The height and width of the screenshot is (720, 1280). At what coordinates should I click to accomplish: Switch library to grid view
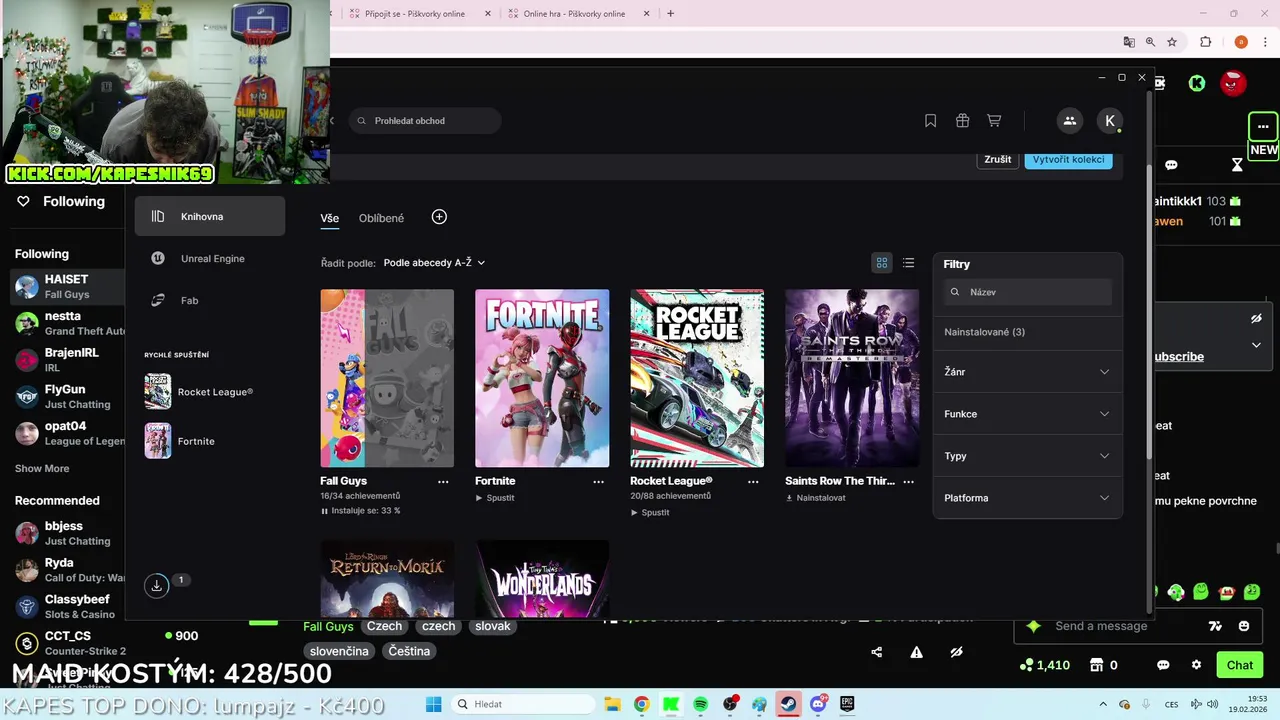pos(882,263)
